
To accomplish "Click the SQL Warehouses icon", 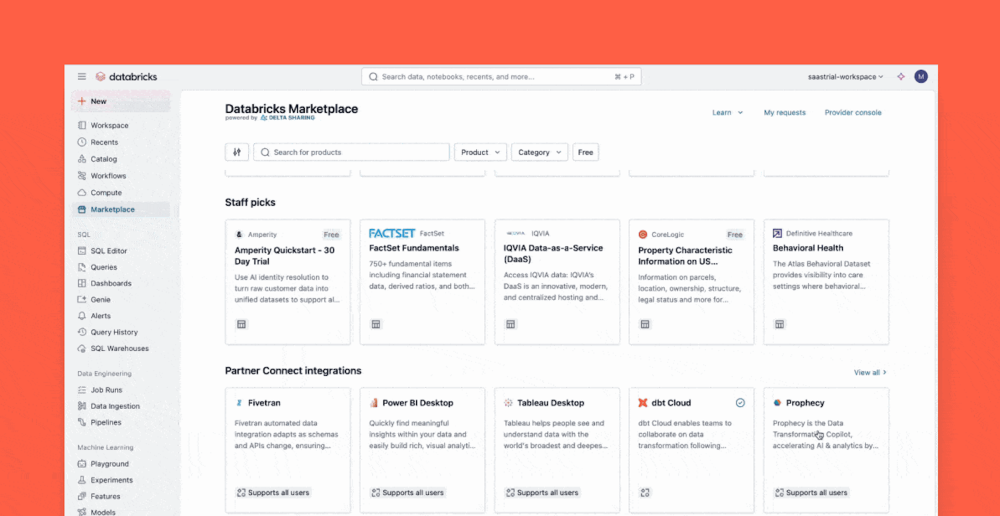I will pyautogui.click(x=82, y=348).
